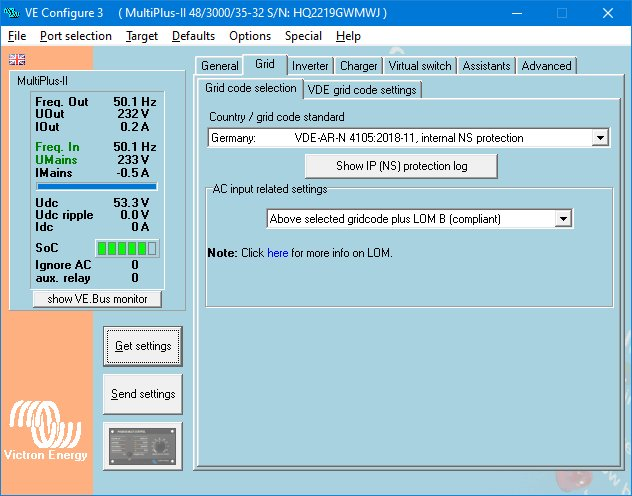Image resolution: width=632 pixels, height=496 pixels.
Task: Open the country / grid code standard dropdown
Action: pyautogui.click(x=600, y=138)
